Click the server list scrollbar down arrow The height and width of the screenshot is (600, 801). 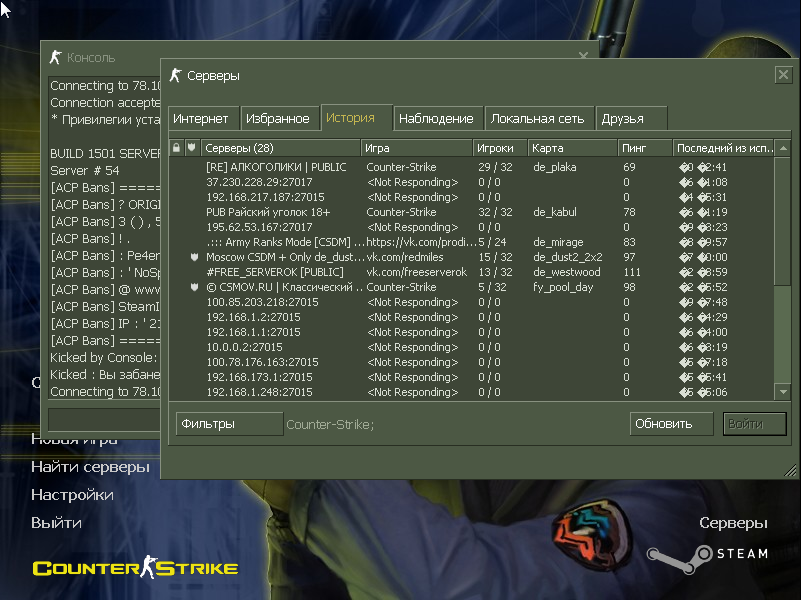click(783, 392)
